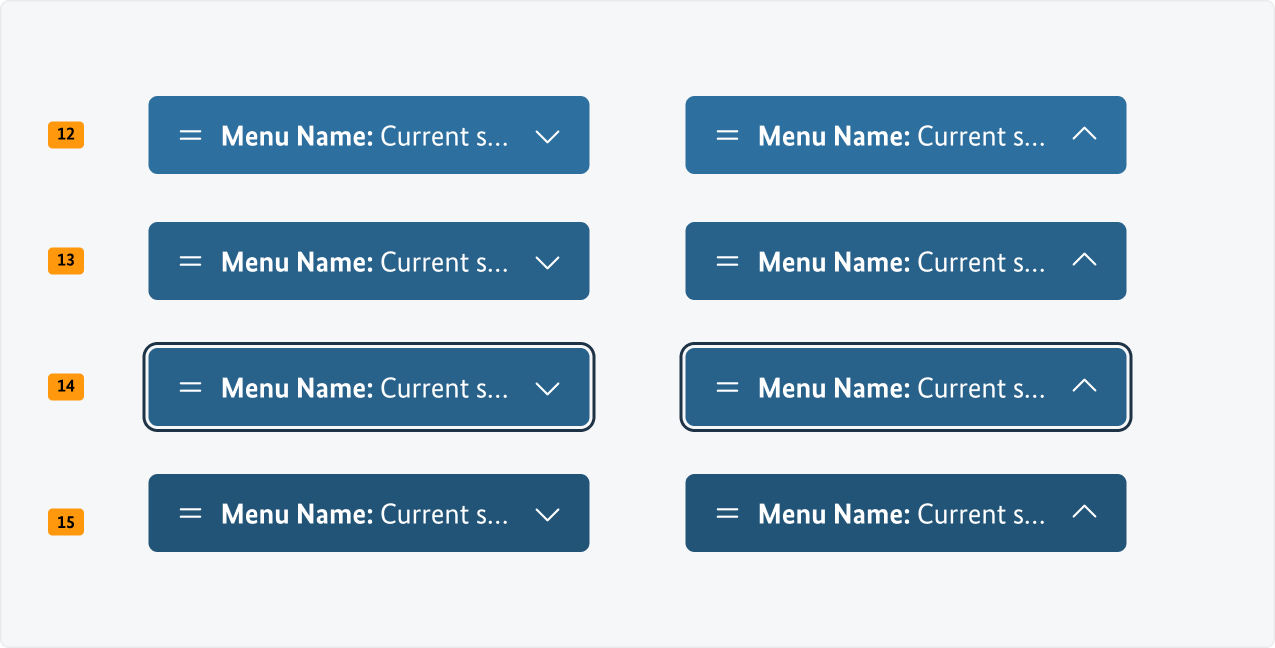
Task: Click the orange badge labeled 12
Action: click(65, 135)
